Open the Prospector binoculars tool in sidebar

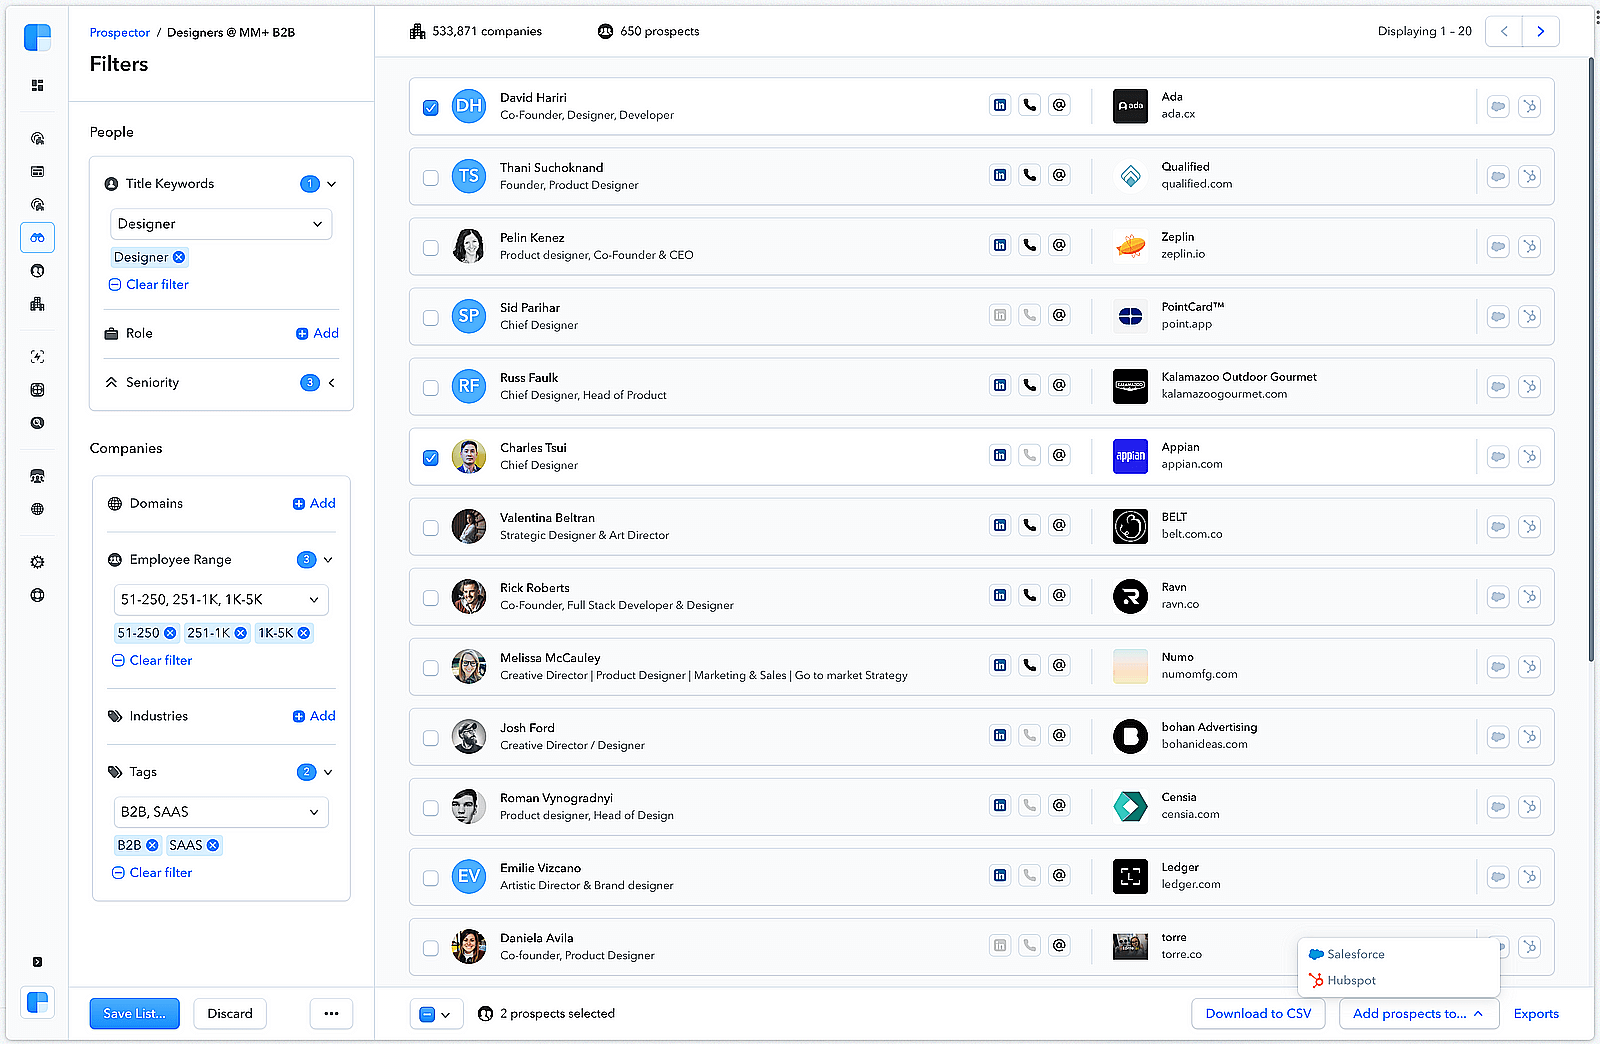click(x=37, y=237)
